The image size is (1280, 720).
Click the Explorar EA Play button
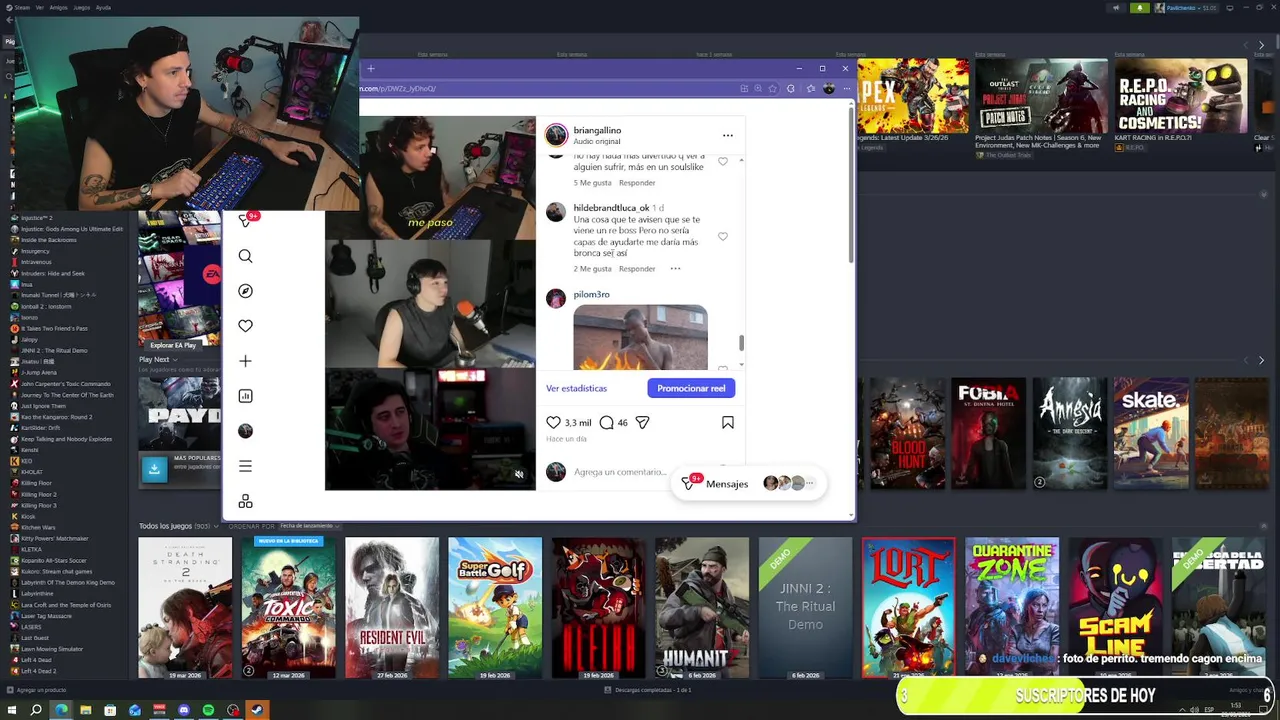point(173,345)
